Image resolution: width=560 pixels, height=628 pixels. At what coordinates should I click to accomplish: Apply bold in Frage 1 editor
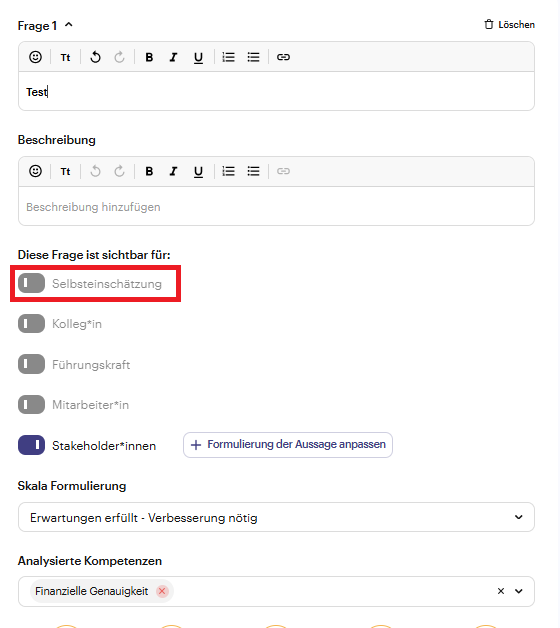149,57
